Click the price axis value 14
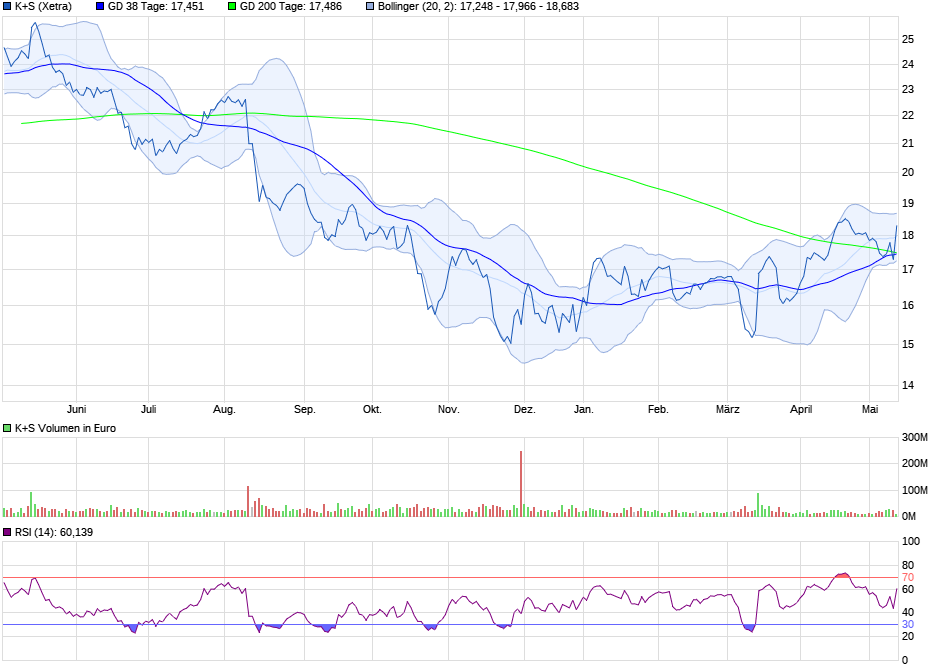The image size is (940, 670). (x=908, y=385)
